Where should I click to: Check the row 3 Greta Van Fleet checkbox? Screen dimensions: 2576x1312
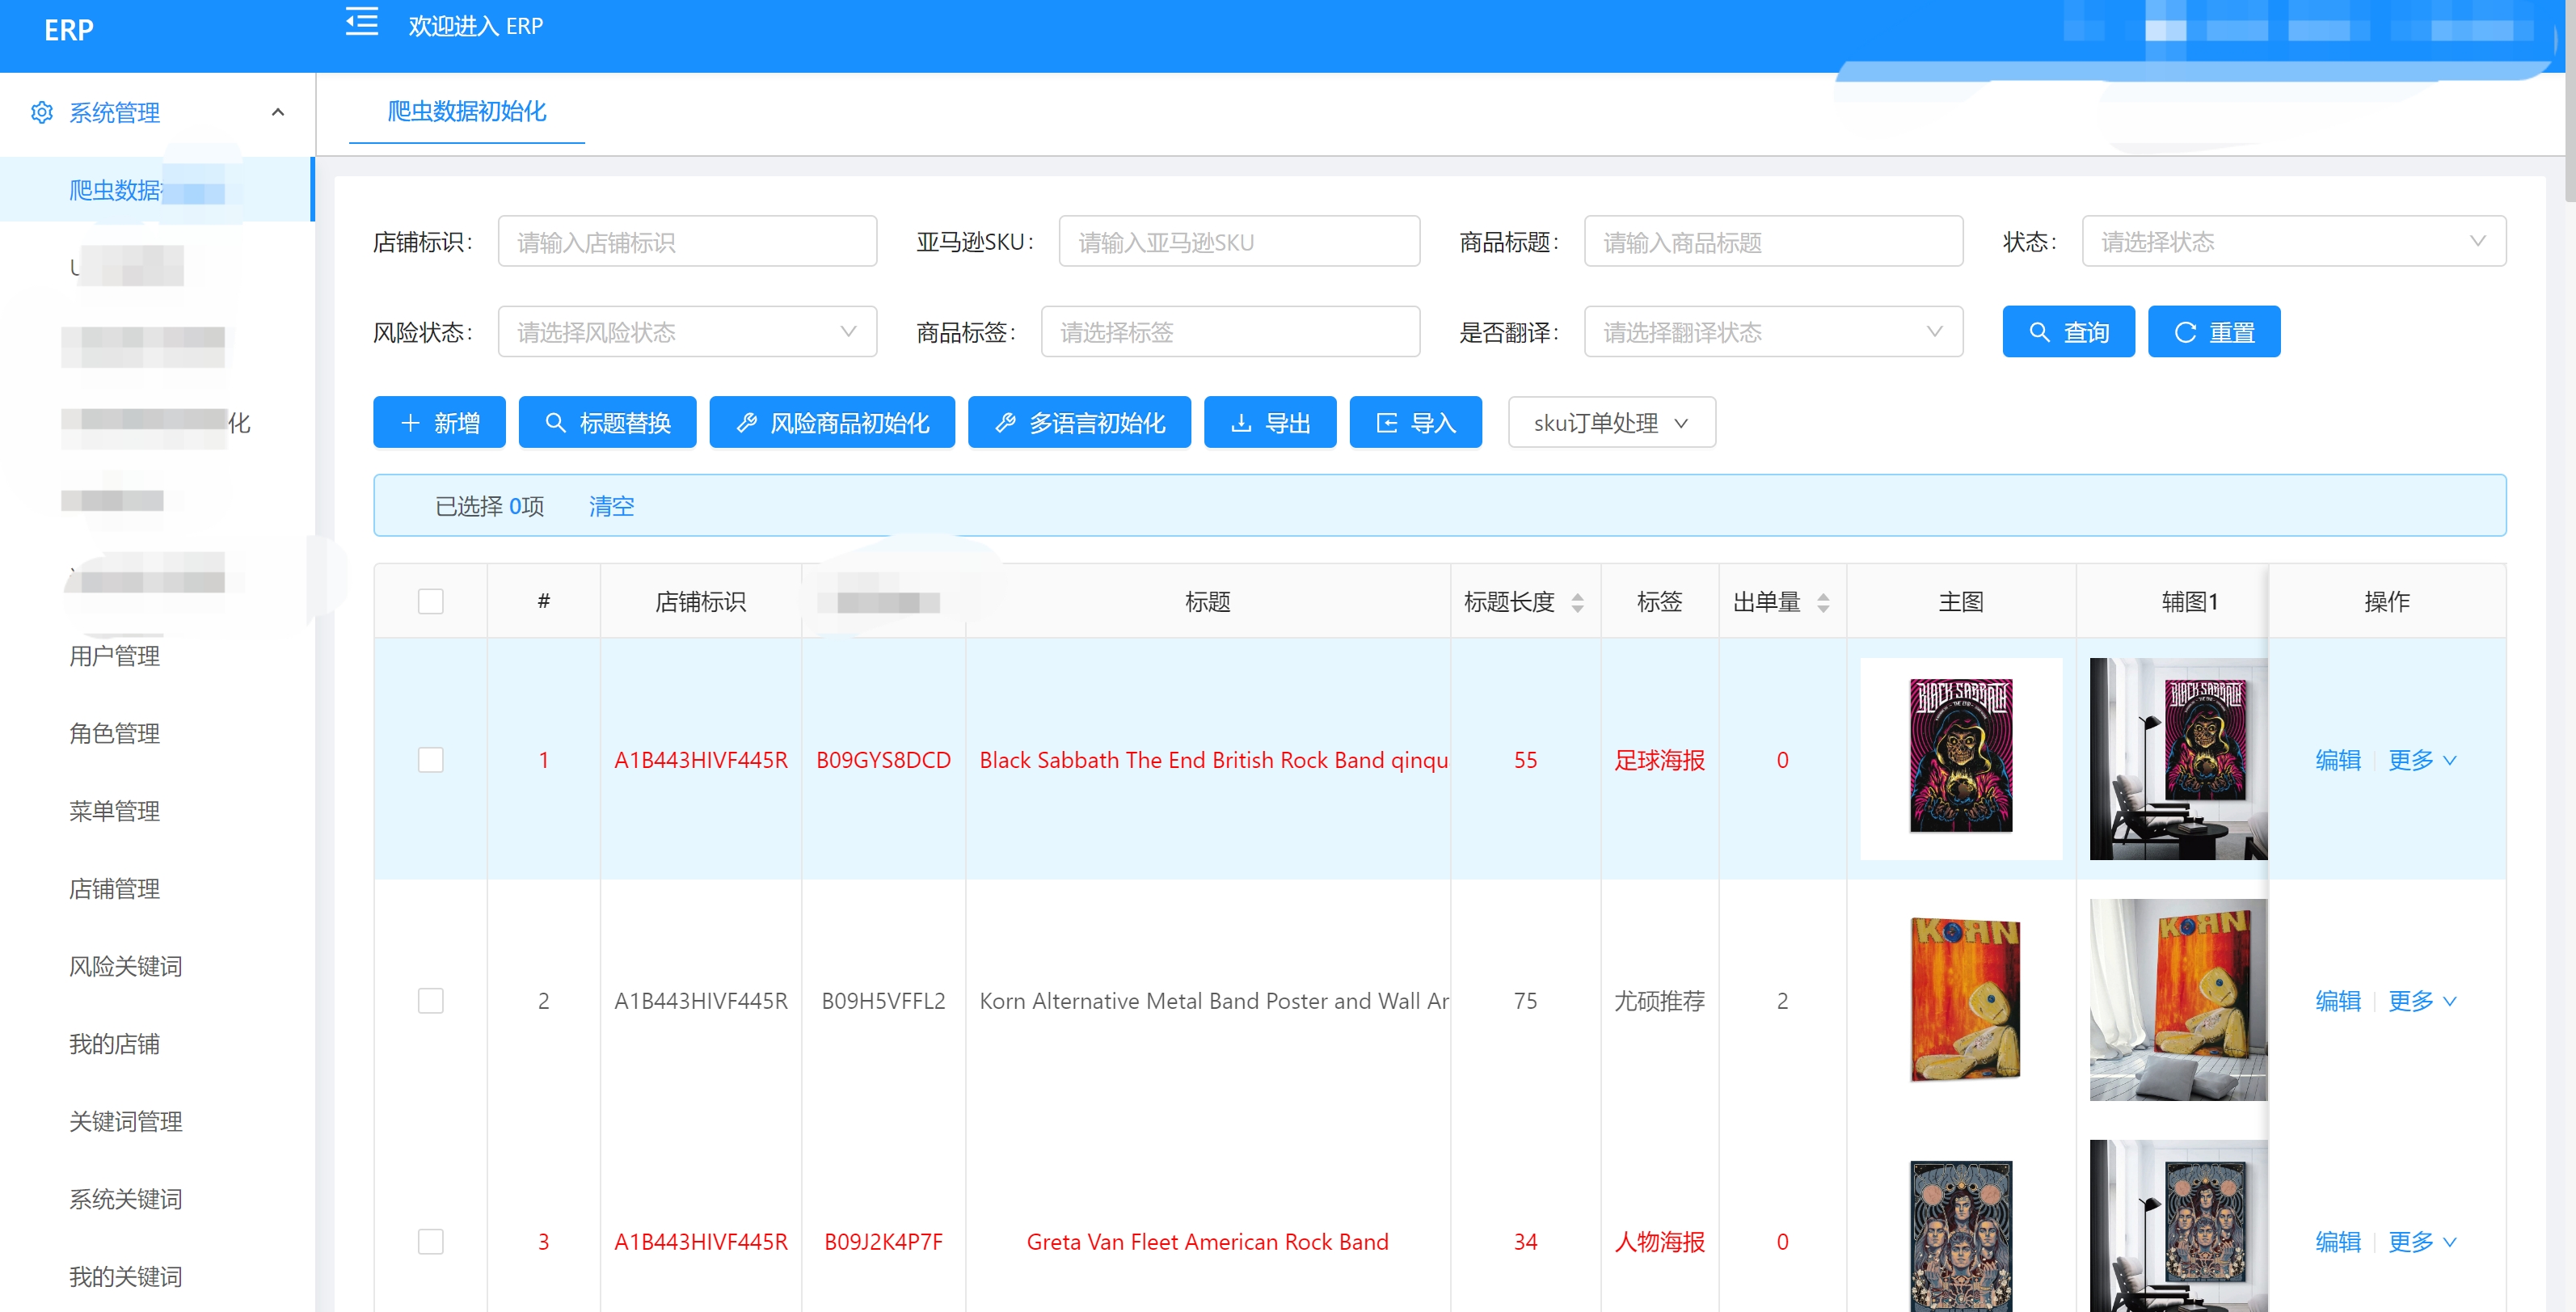coord(431,1242)
